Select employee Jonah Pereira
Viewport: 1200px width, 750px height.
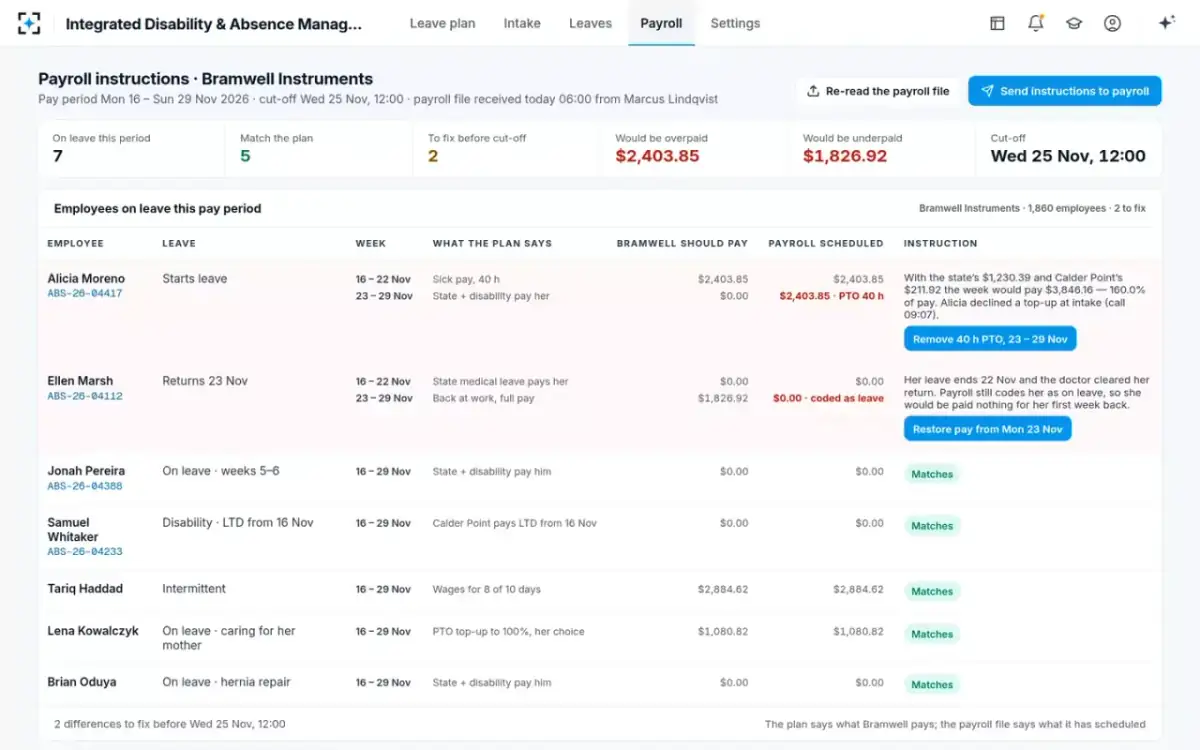(86, 471)
